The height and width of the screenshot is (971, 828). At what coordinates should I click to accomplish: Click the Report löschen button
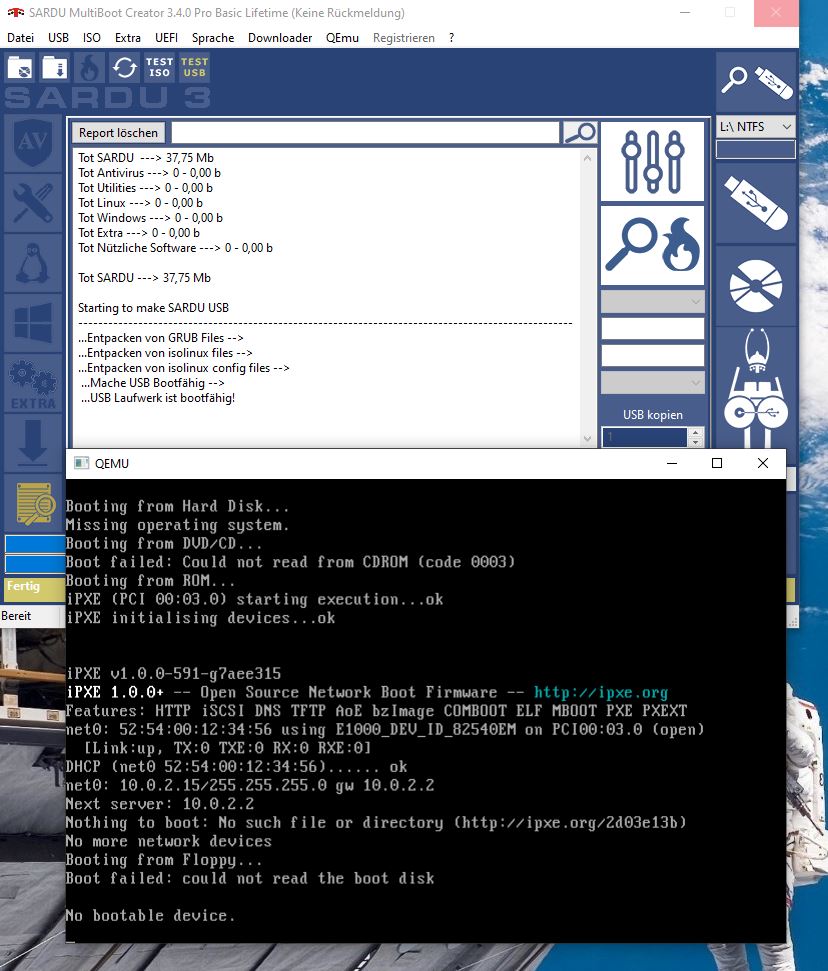pos(118,133)
